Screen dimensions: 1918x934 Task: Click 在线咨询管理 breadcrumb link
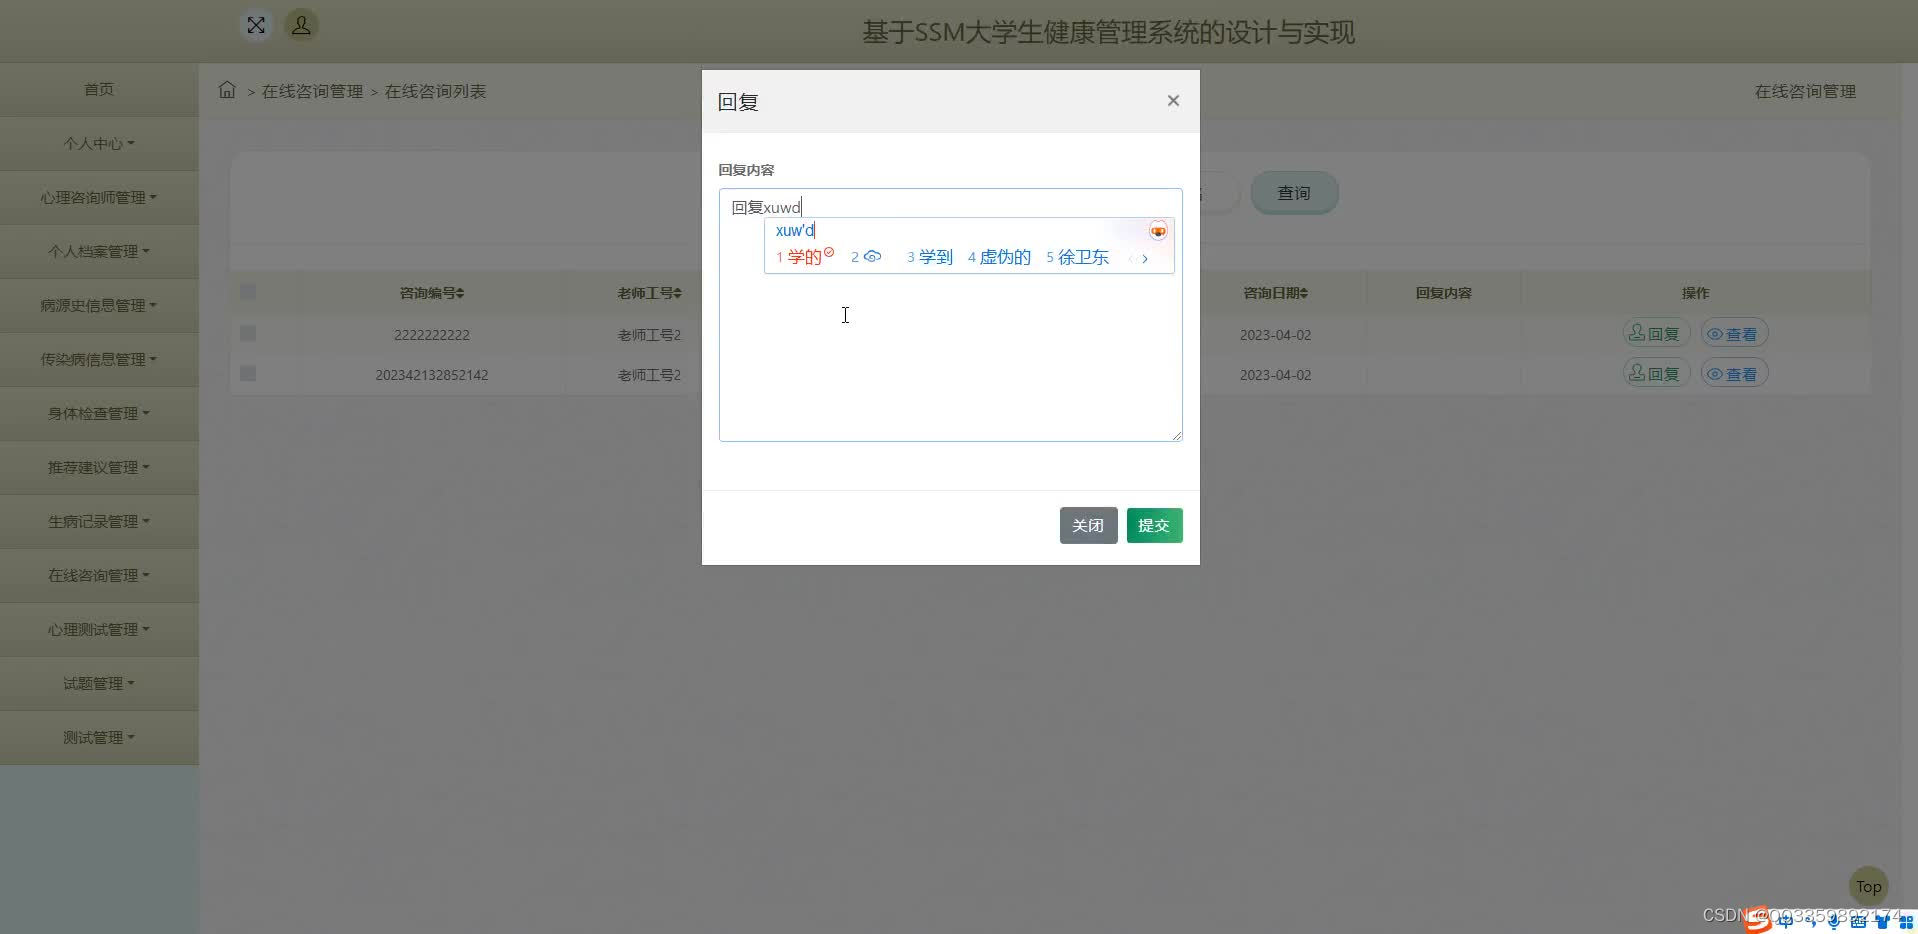tap(312, 91)
